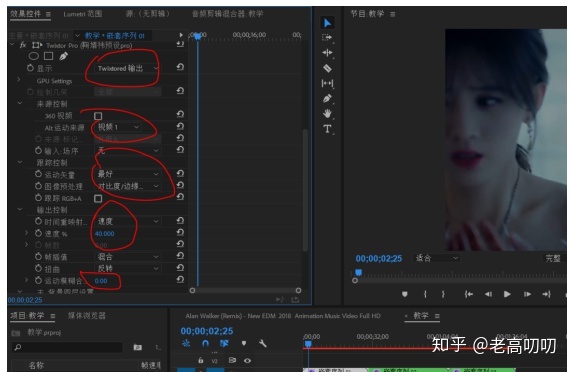Select the Hand tool

(x=327, y=114)
